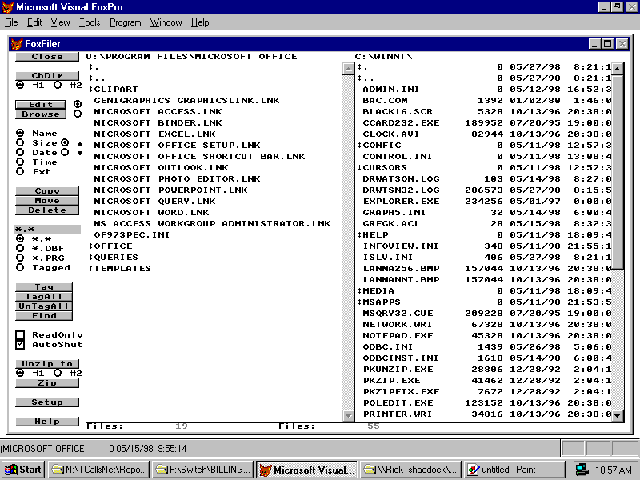This screenshot has width=640, height=480.
Task: Click the *.* file mask input field
Action: [48, 229]
